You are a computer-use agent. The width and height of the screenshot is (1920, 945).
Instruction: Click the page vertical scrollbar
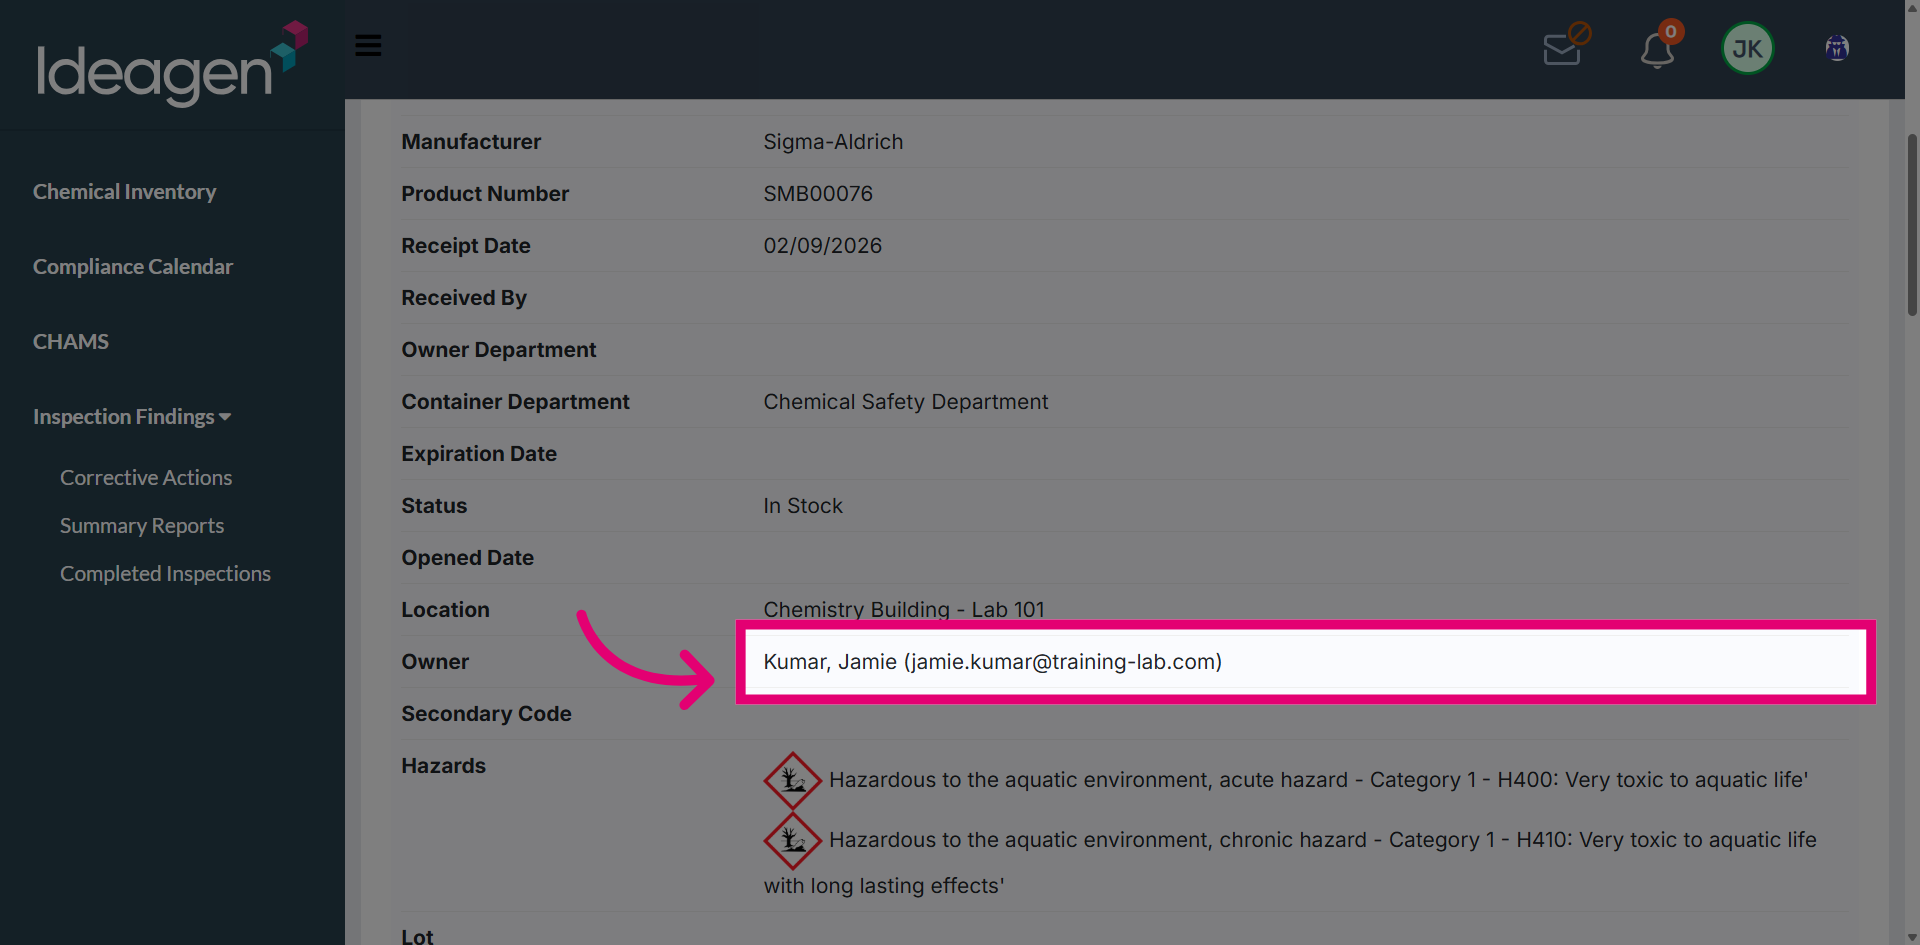click(x=1912, y=225)
